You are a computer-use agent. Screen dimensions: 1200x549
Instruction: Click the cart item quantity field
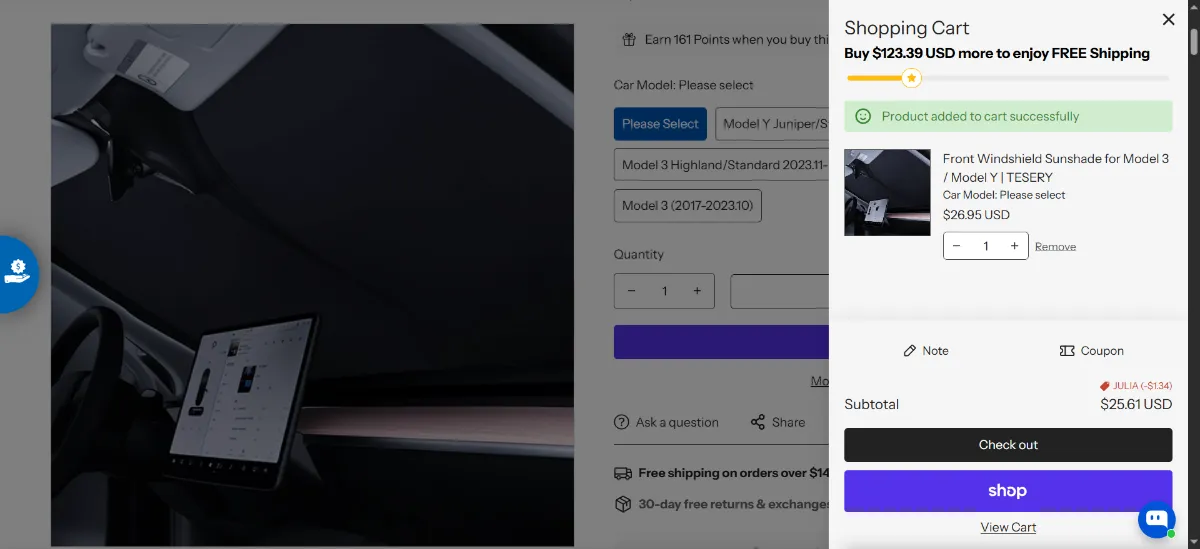coord(986,246)
